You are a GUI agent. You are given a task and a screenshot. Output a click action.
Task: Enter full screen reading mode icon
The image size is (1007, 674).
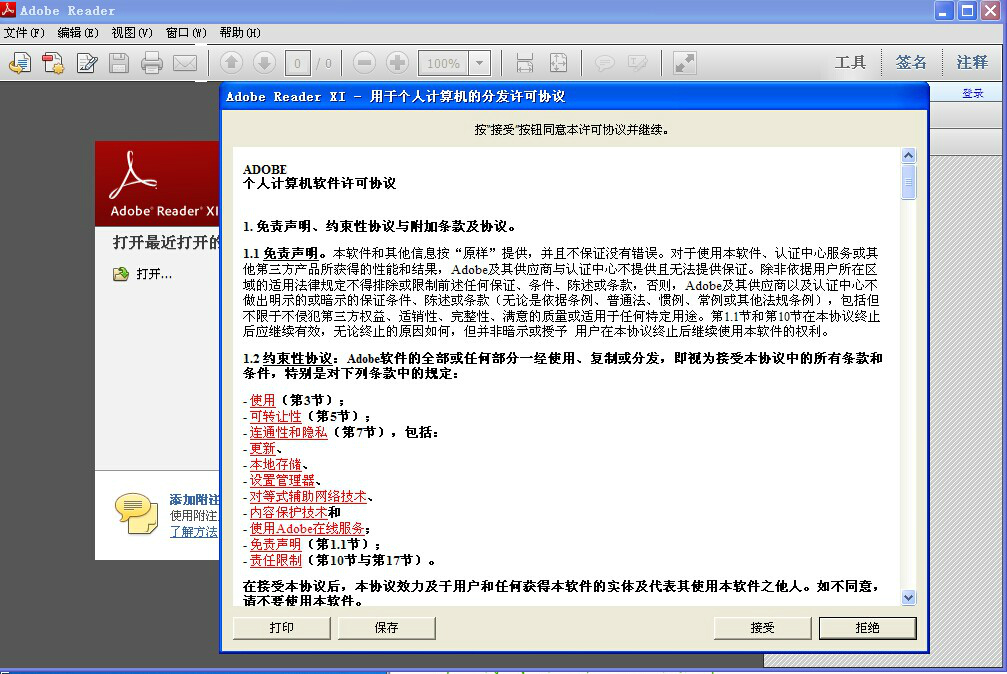click(x=685, y=62)
